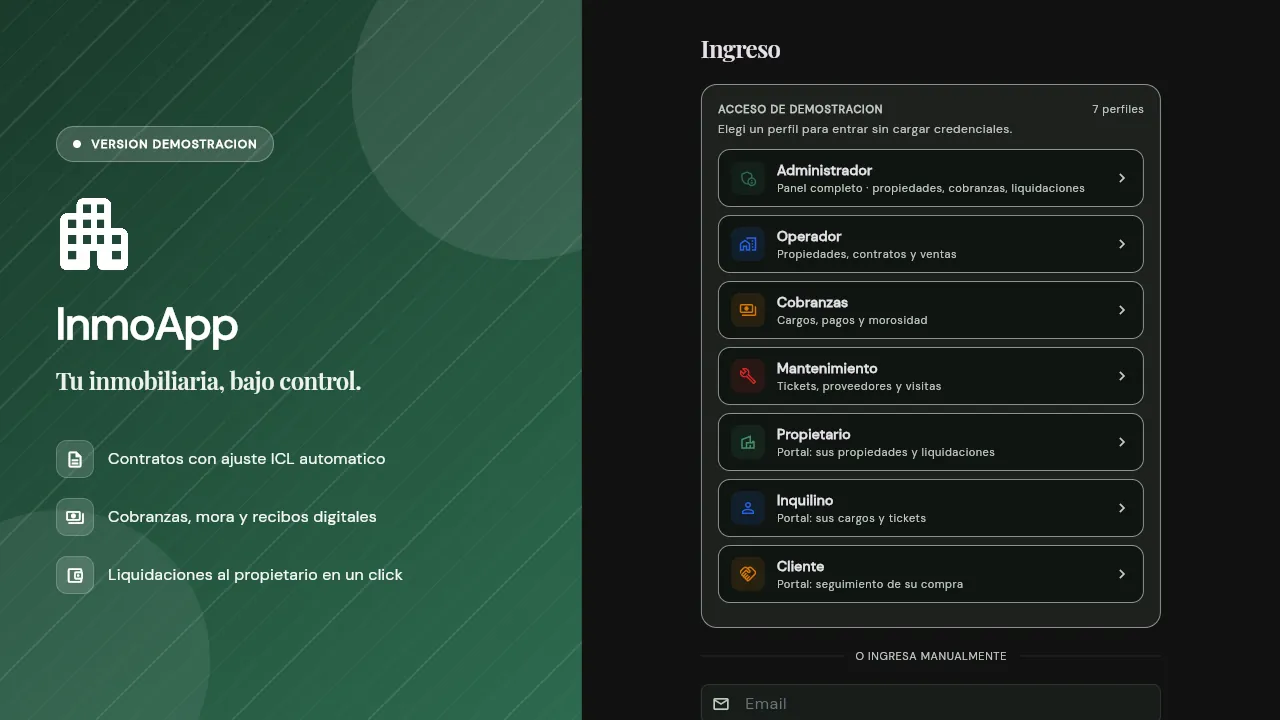Use the Cliente portal profile

931,574
